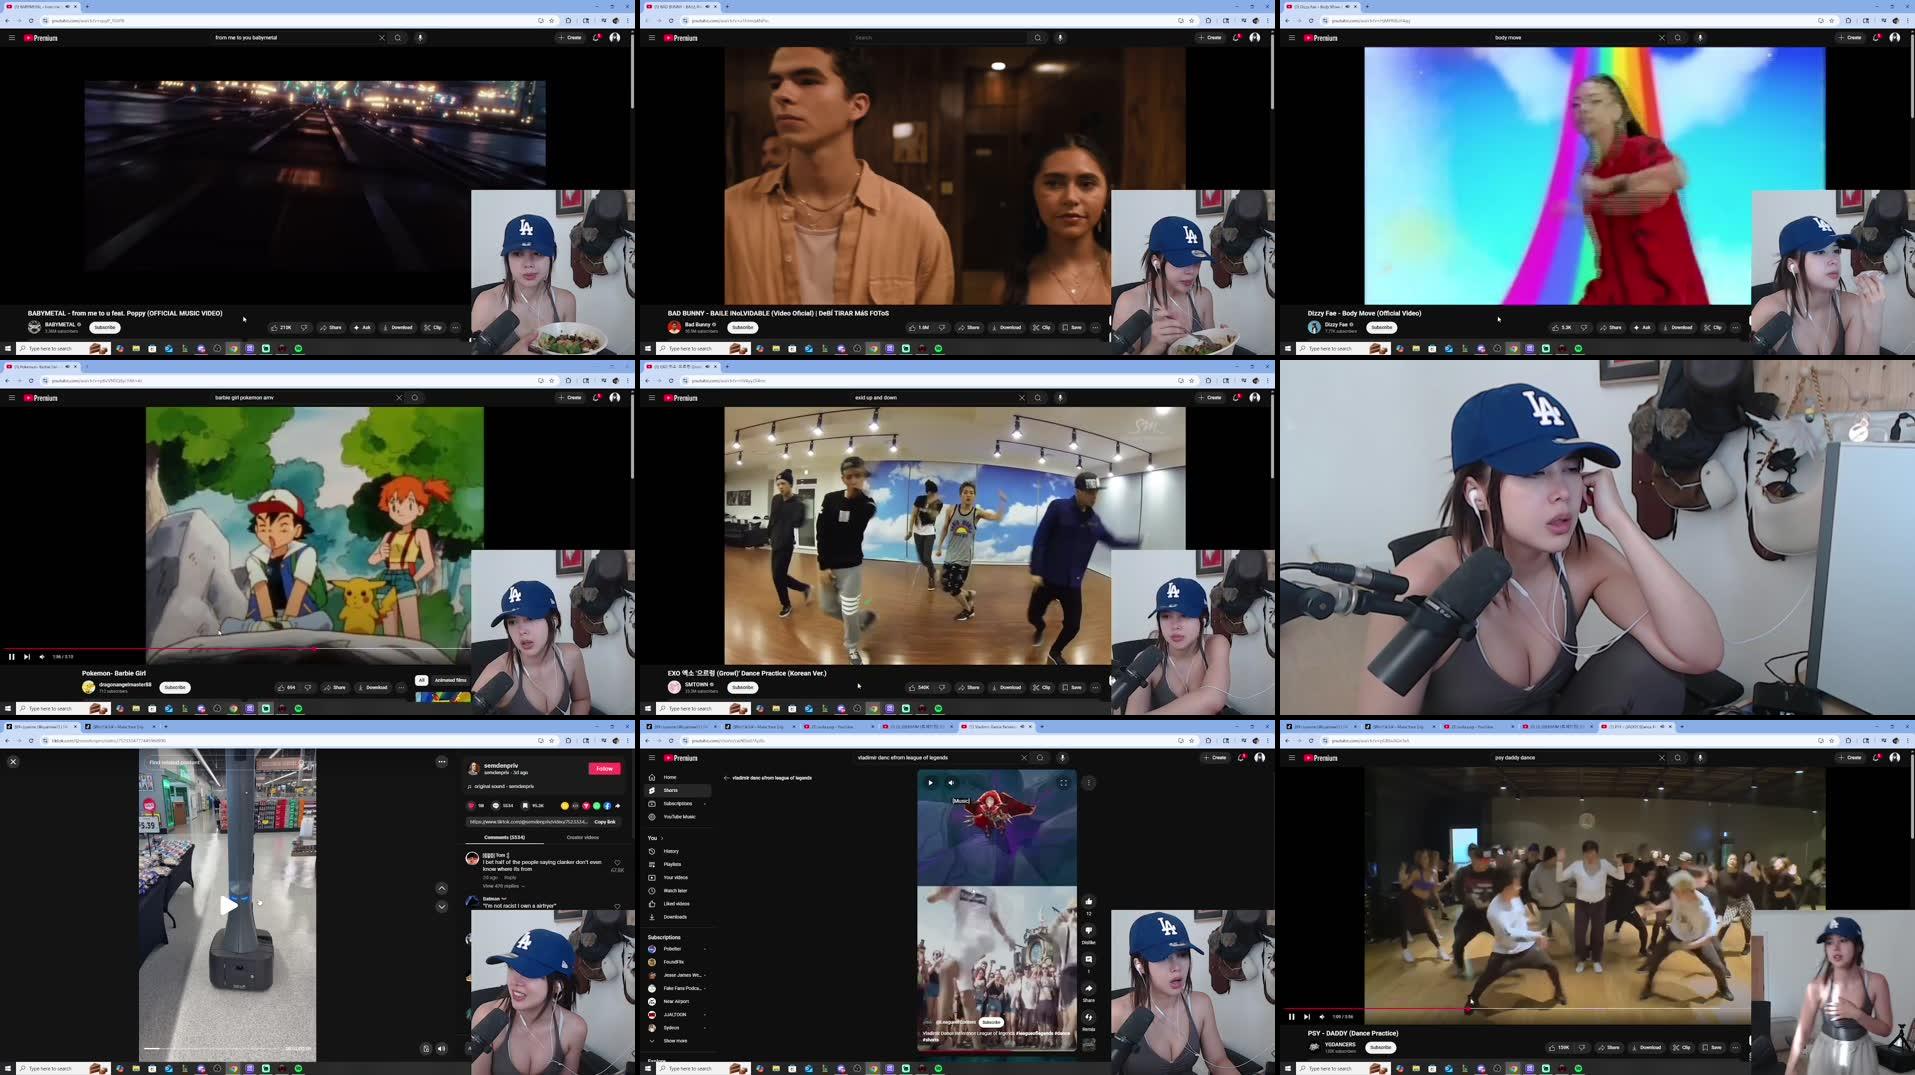Play the TikTok robot video
The width and height of the screenshot is (1915, 1075).
pos(229,905)
